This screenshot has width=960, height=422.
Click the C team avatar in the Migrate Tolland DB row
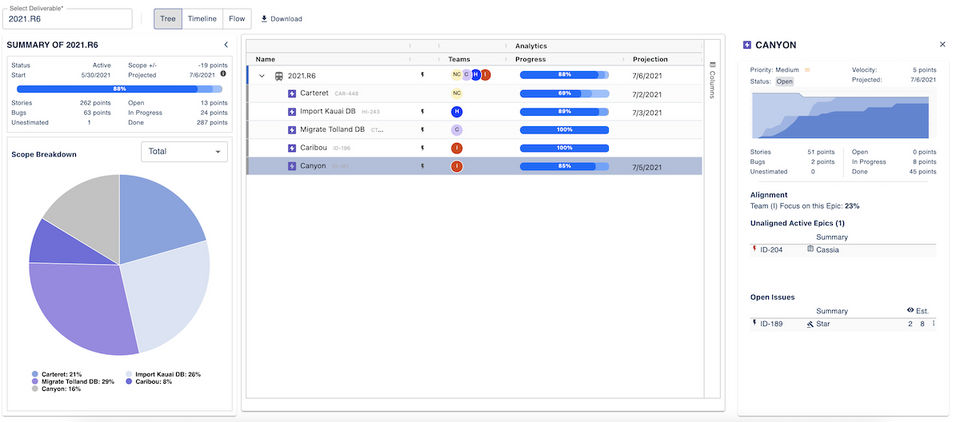point(456,130)
